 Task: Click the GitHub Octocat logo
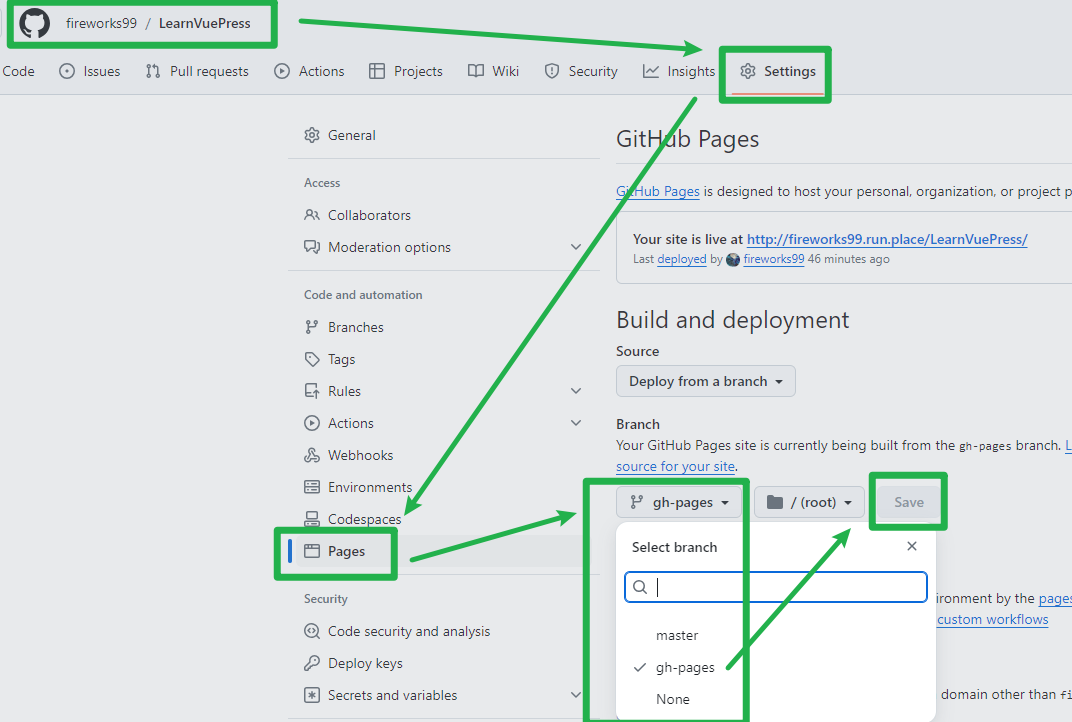[35, 23]
